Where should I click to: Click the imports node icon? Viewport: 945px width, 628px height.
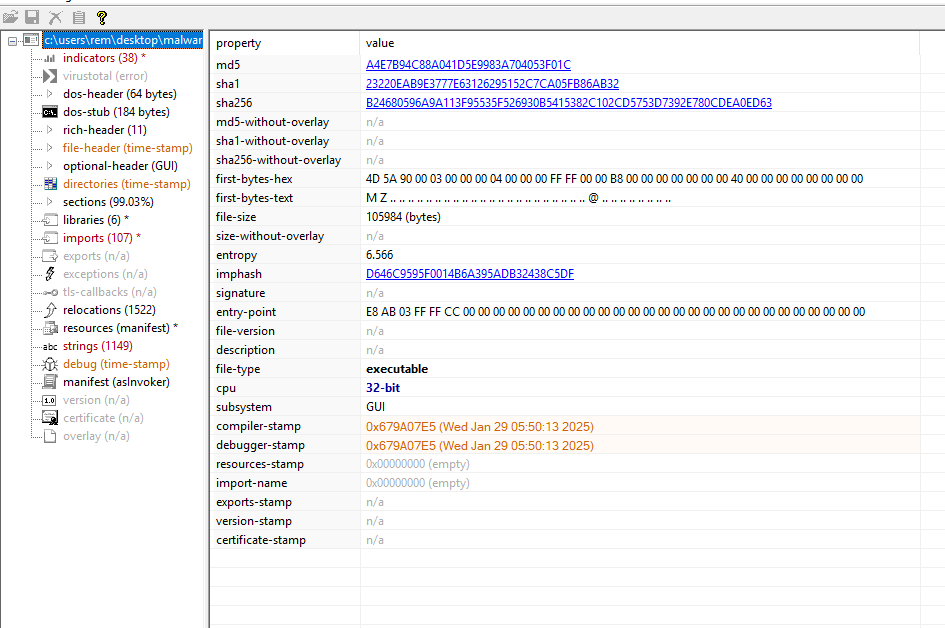click(x=51, y=238)
